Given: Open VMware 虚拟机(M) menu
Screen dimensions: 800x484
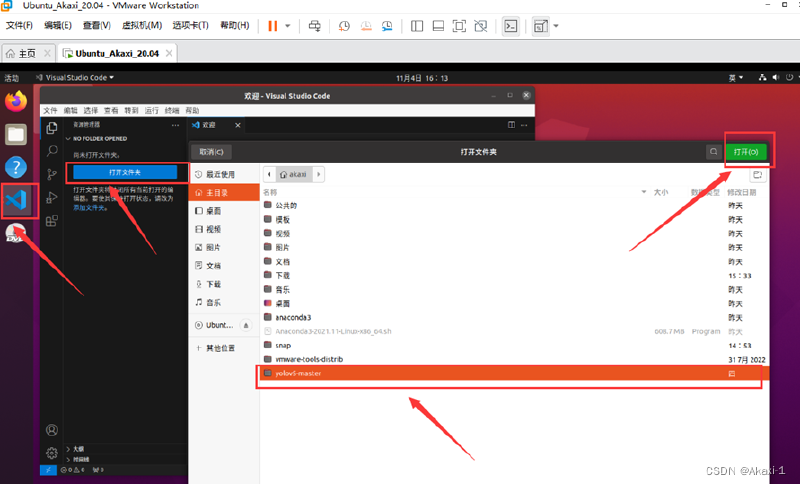Looking at the screenshot, I should tap(142, 26).
